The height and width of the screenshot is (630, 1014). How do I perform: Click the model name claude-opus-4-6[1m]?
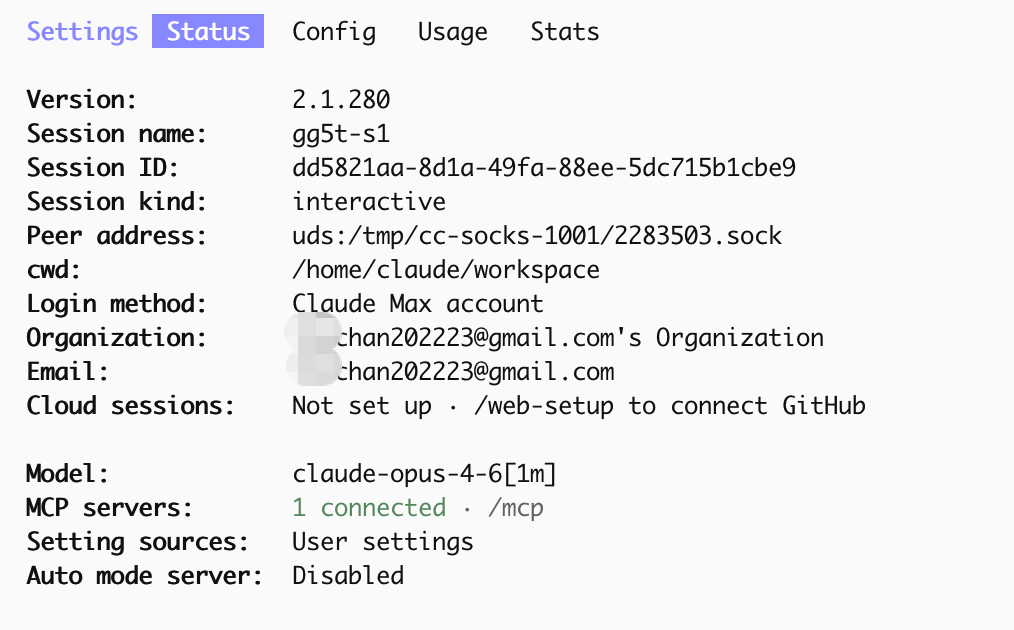point(424,474)
